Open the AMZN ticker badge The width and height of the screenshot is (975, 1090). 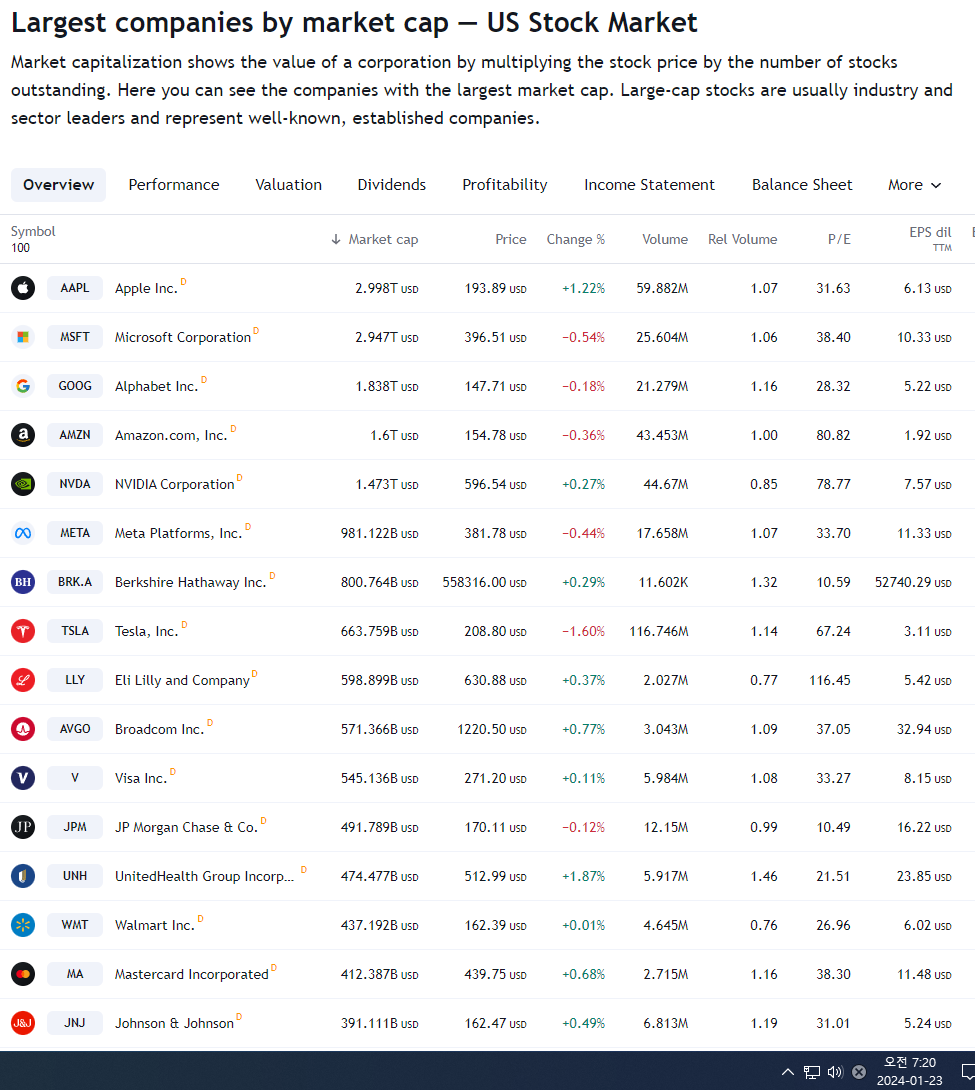tap(75, 435)
